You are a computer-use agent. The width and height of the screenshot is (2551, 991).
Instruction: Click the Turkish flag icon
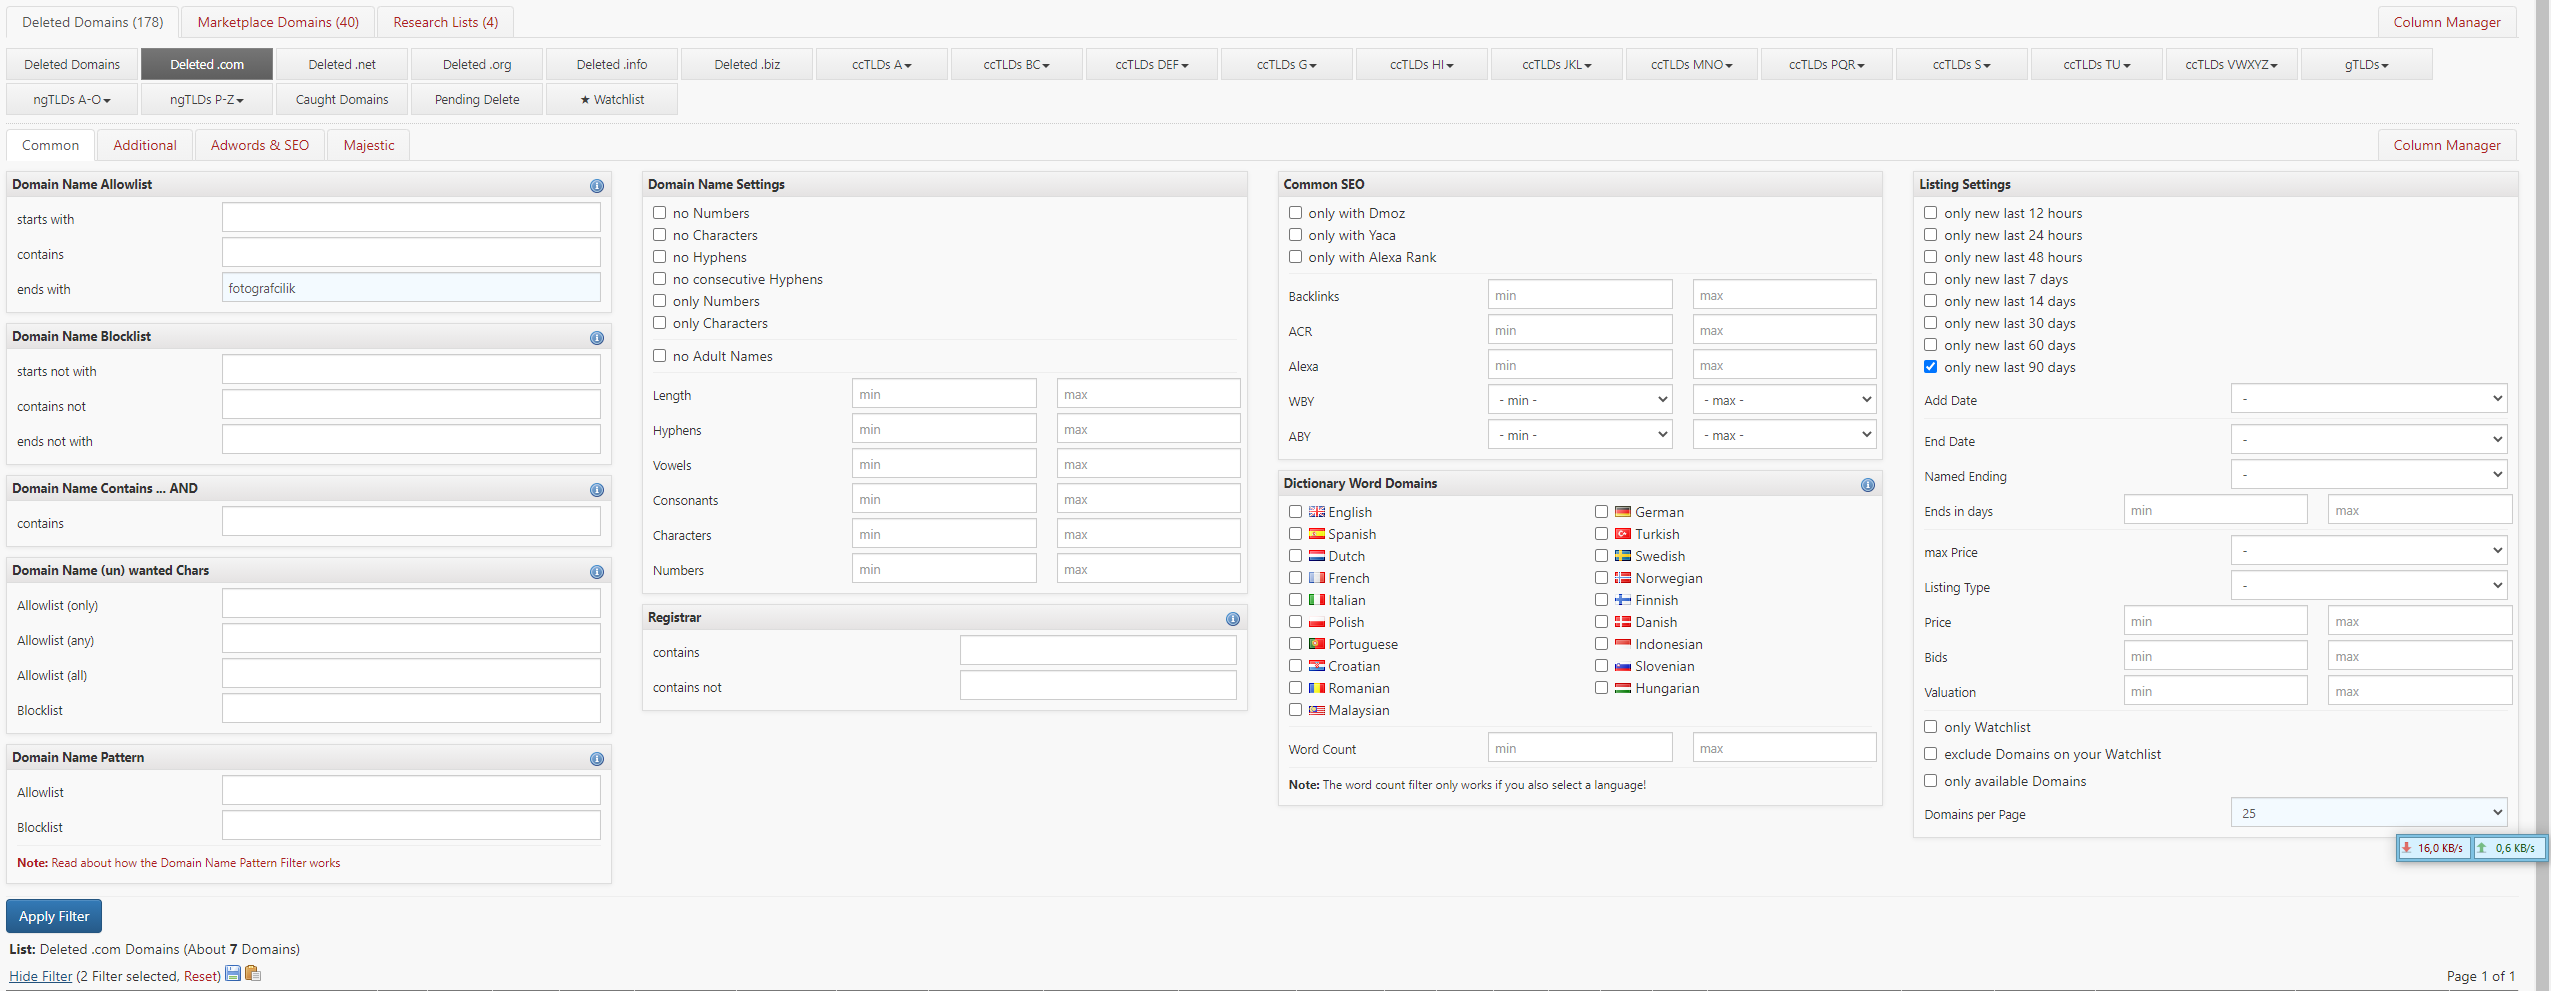pos(1623,534)
